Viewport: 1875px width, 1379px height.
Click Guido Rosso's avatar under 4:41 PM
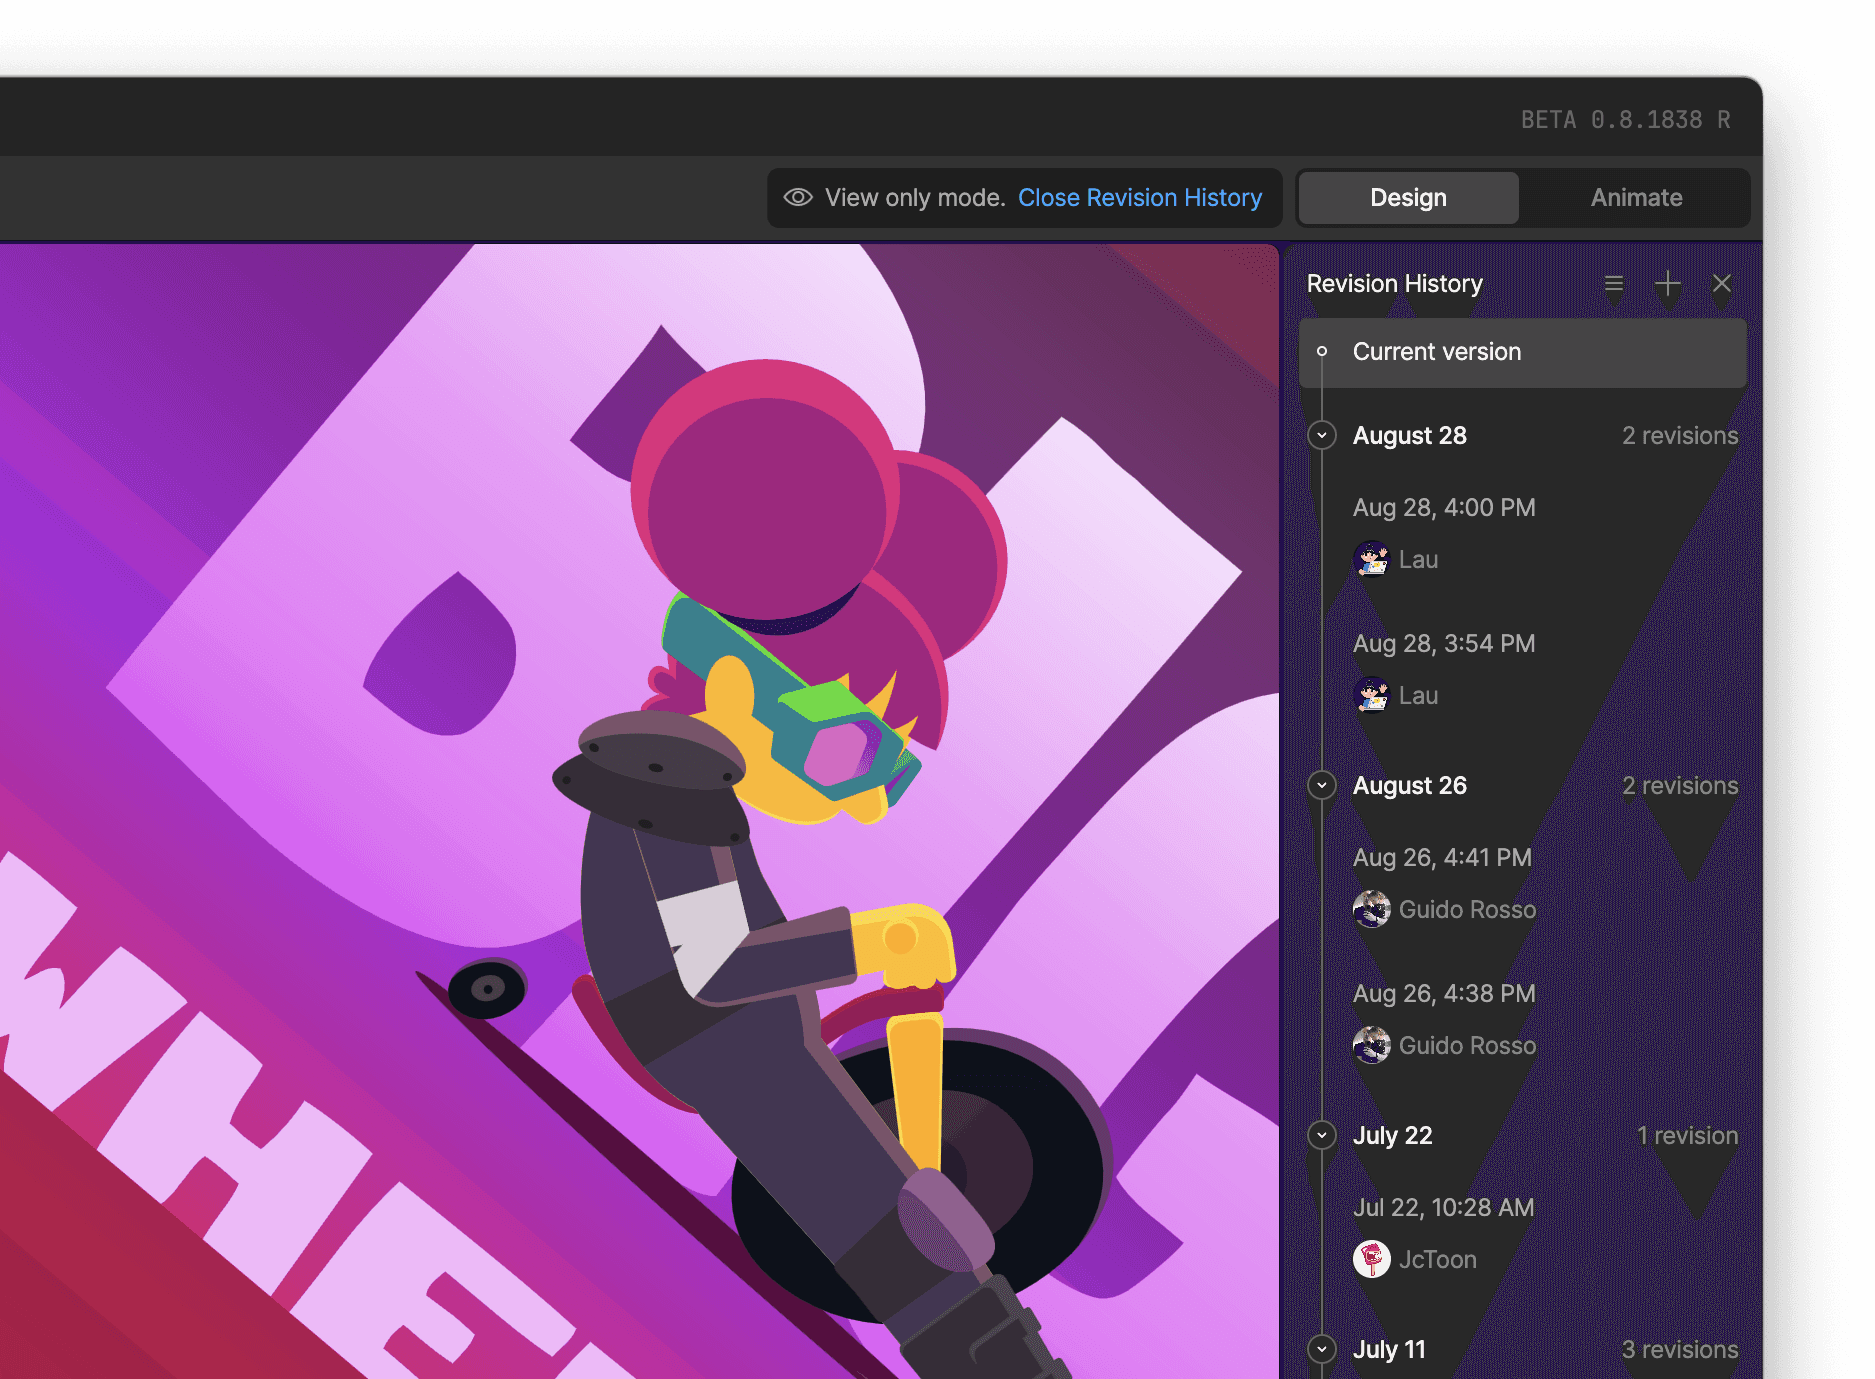tap(1371, 909)
